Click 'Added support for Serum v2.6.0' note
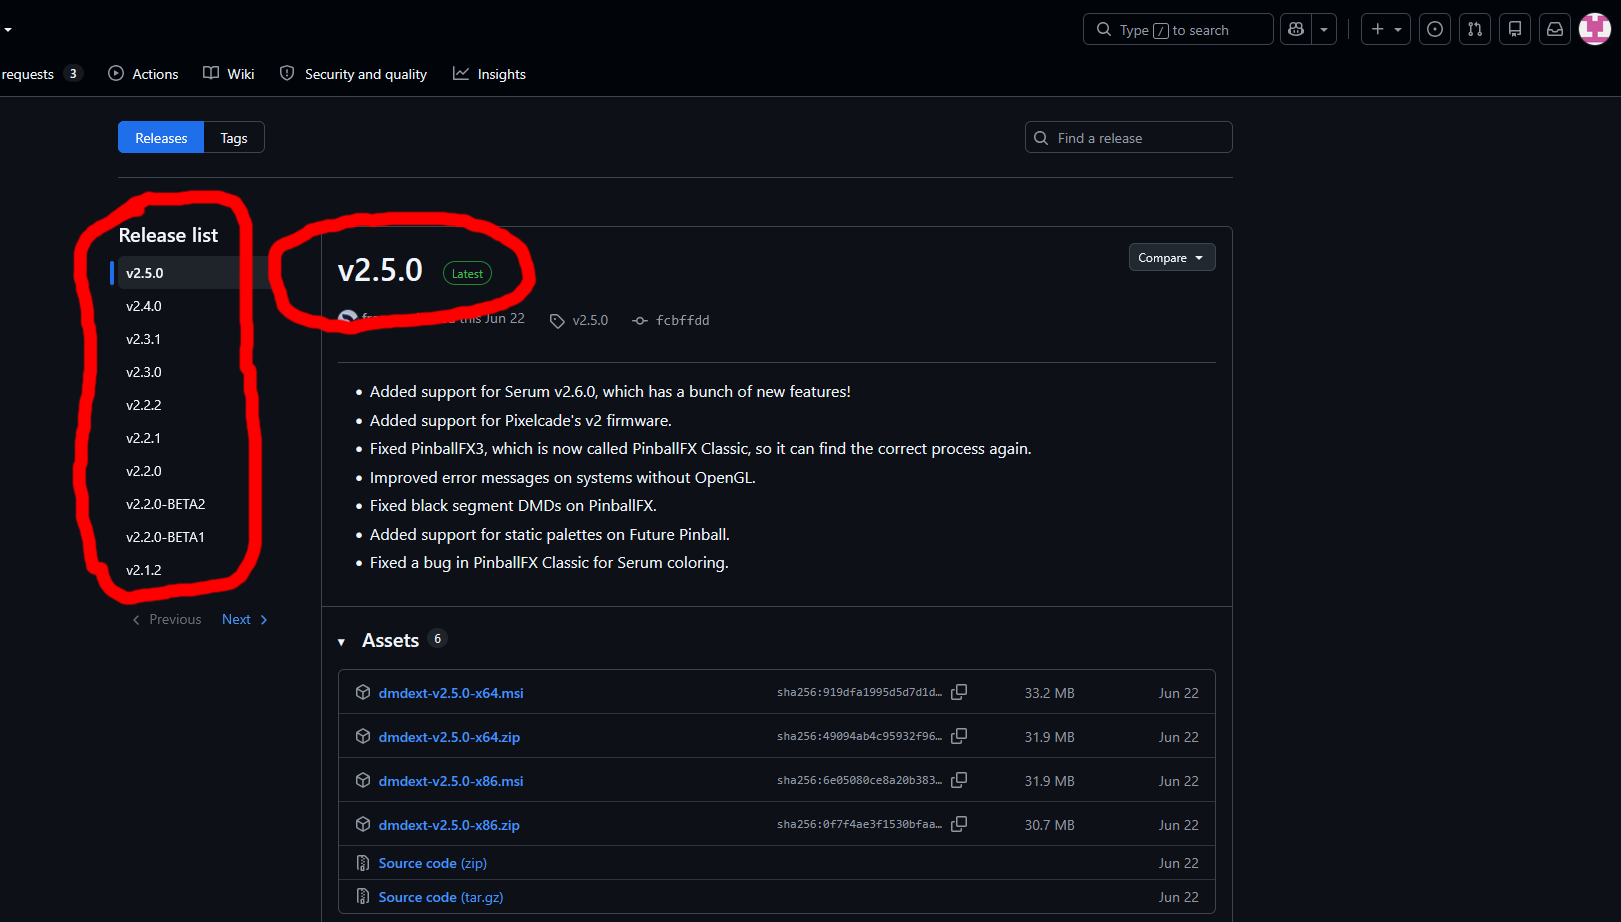Viewport: 1621px width, 922px height. pyautogui.click(x=610, y=392)
